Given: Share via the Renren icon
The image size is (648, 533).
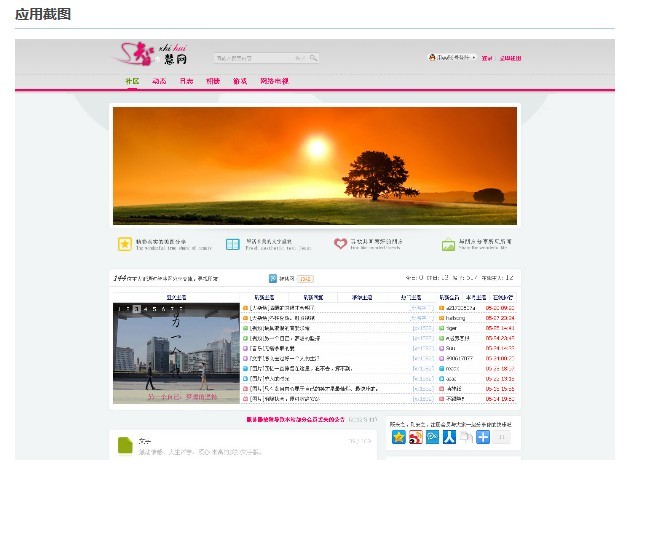Looking at the screenshot, I should [x=449, y=437].
